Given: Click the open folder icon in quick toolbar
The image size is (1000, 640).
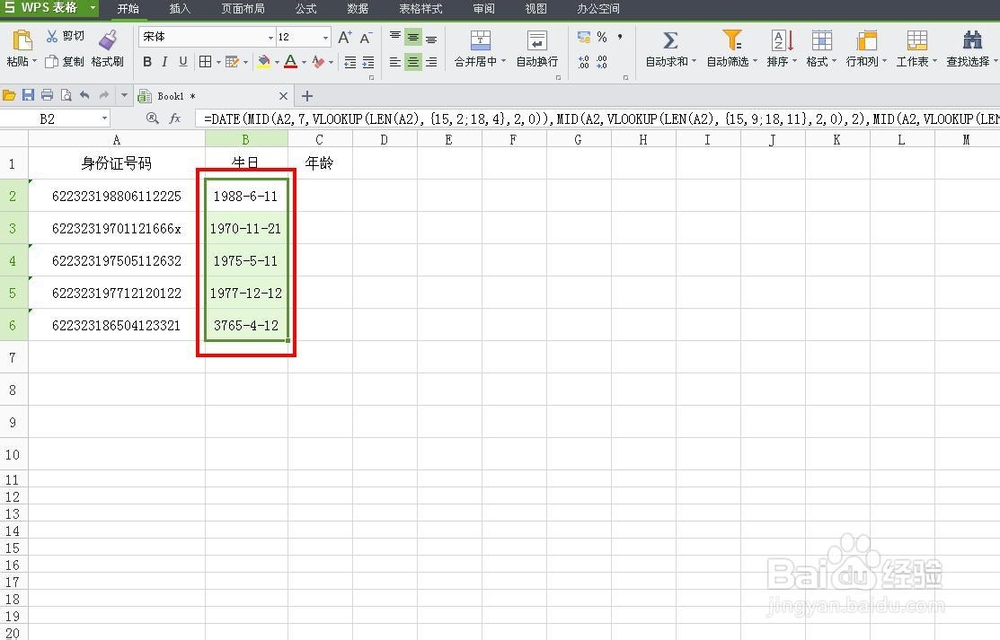Looking at the screenshot, I should point(9,96).
